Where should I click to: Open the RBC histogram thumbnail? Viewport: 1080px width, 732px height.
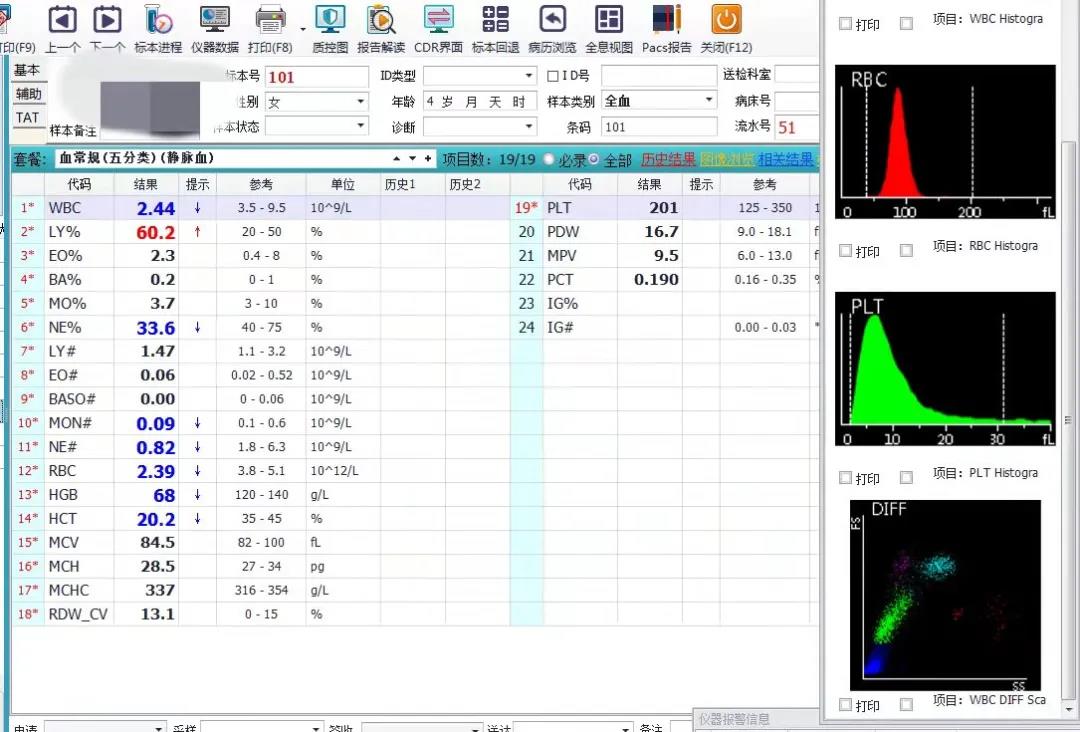(945, 142)
